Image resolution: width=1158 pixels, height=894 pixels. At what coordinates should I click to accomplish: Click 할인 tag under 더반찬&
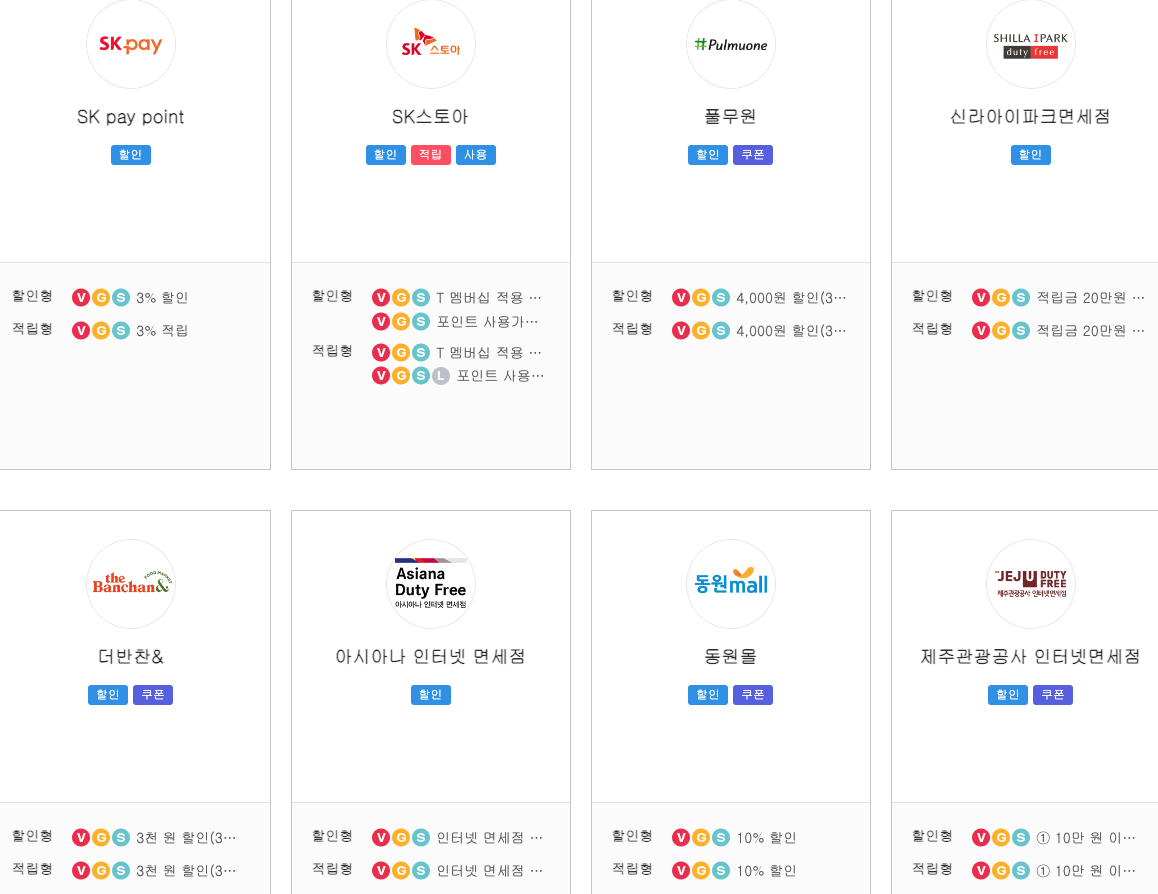(108, 695)
